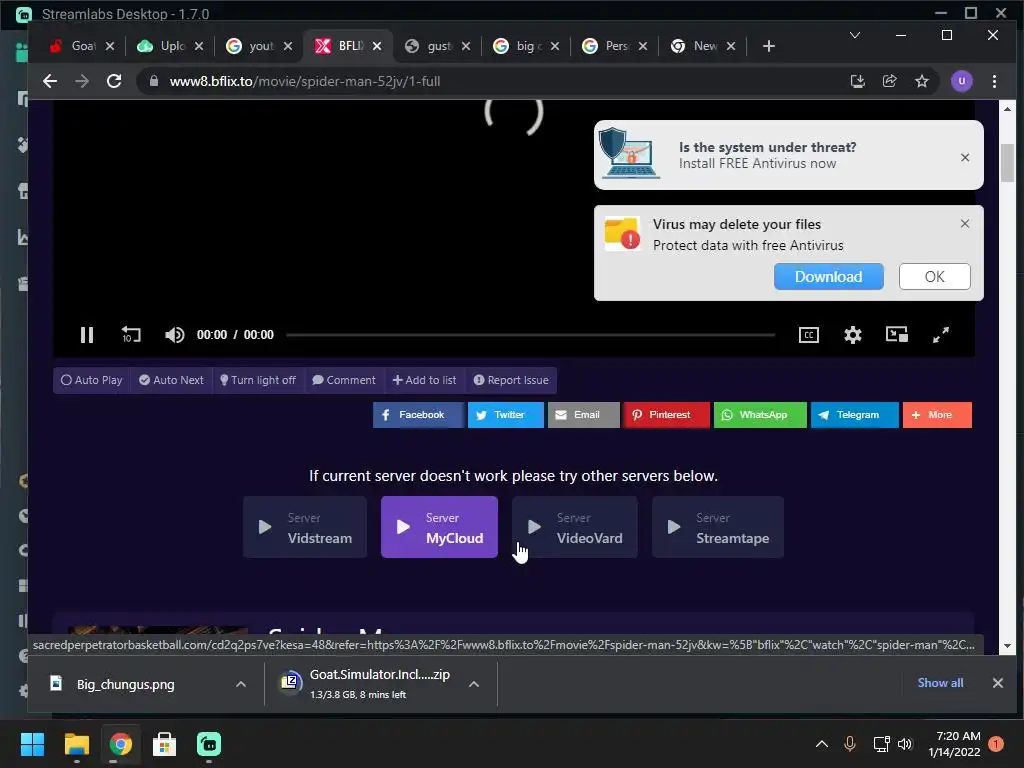
Task: Toggle Auto Next option
Action: point(171,380)
